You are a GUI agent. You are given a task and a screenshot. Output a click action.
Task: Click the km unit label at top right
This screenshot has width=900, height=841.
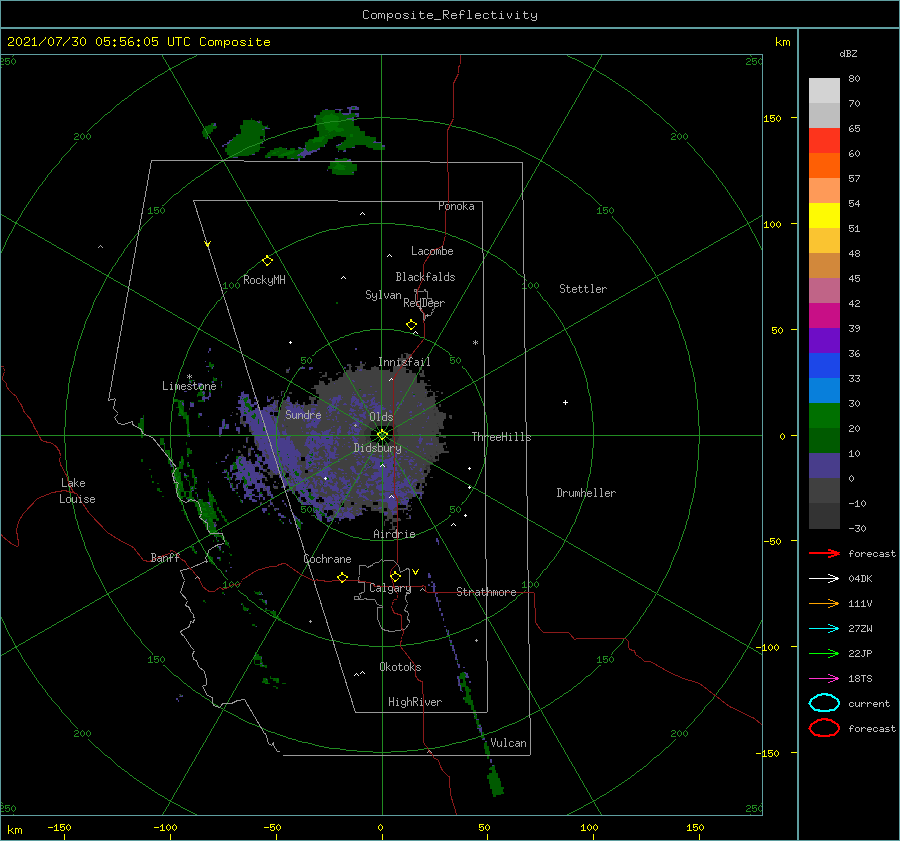782,42
